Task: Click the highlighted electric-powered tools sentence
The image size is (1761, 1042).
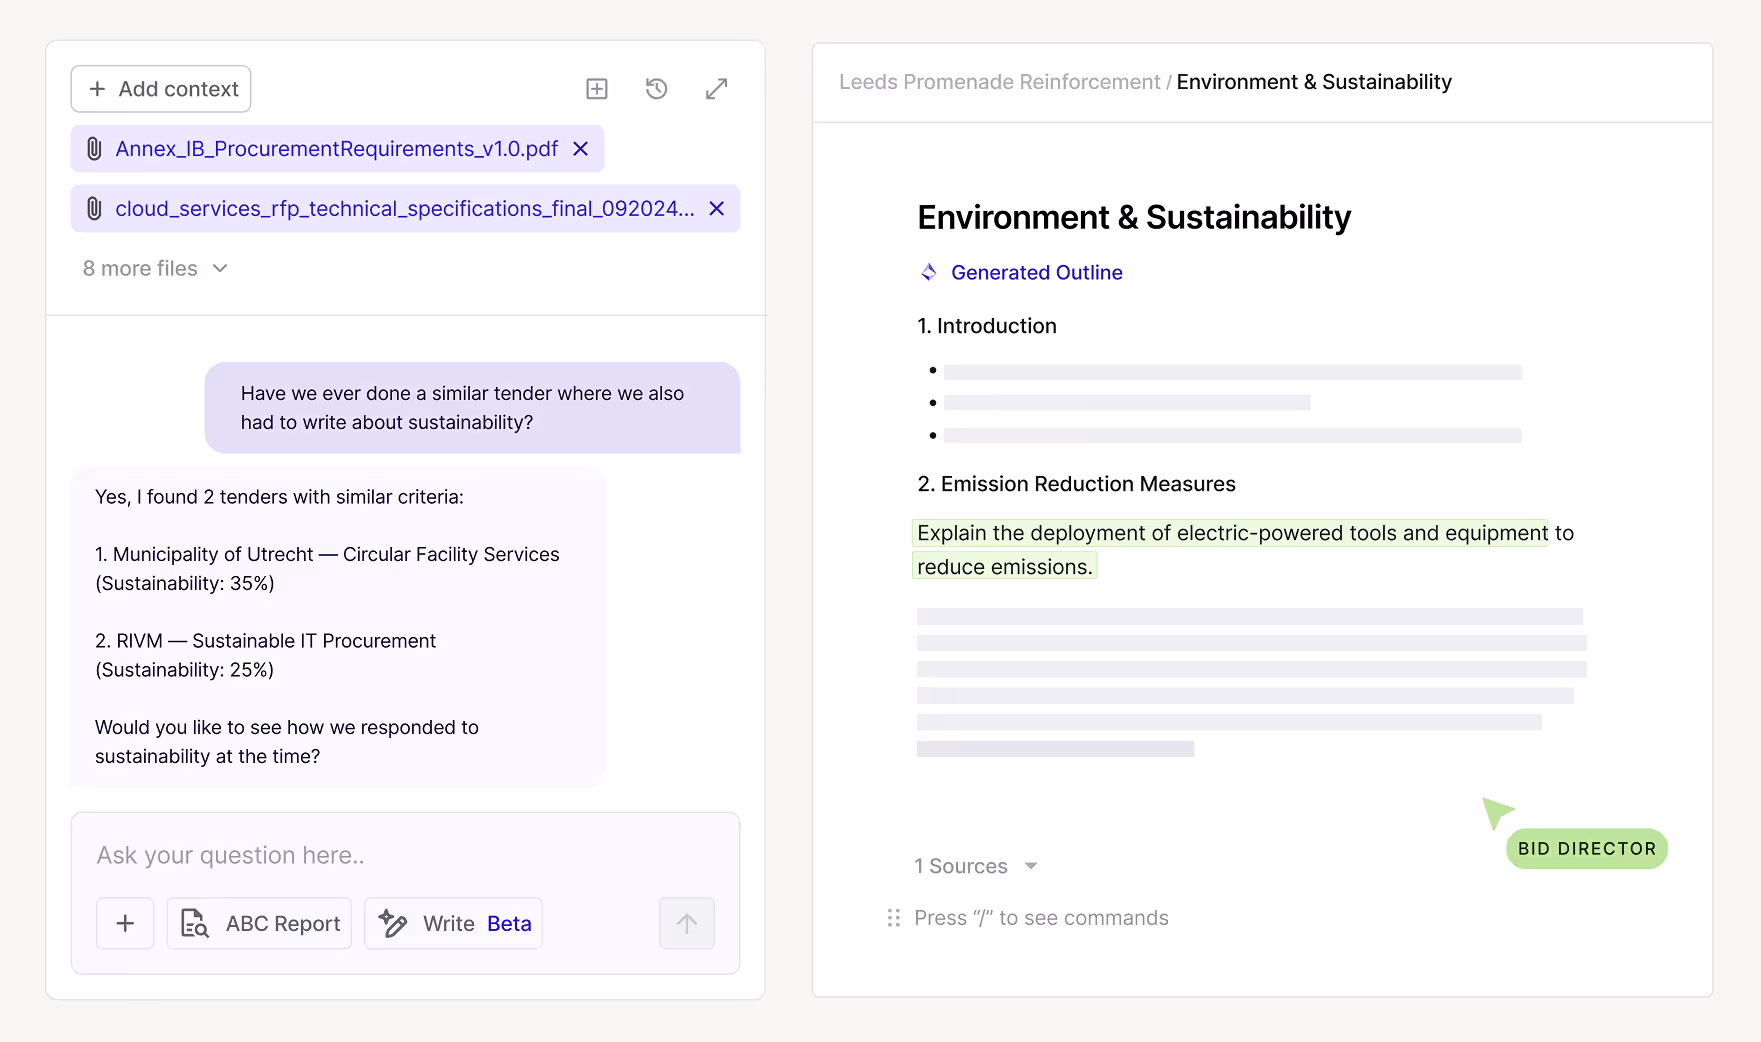Action: tap(1231, 534)
